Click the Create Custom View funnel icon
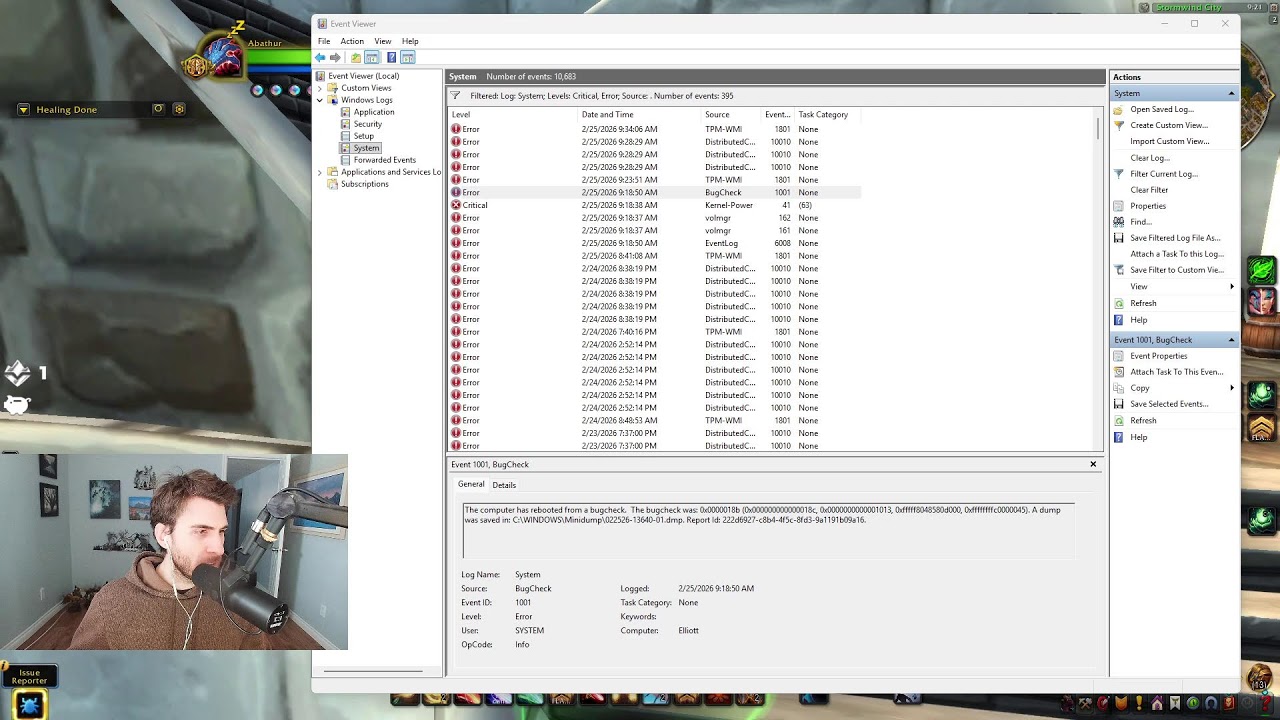Viewport: 1280px width, 720px height. tap(1119, 125)
